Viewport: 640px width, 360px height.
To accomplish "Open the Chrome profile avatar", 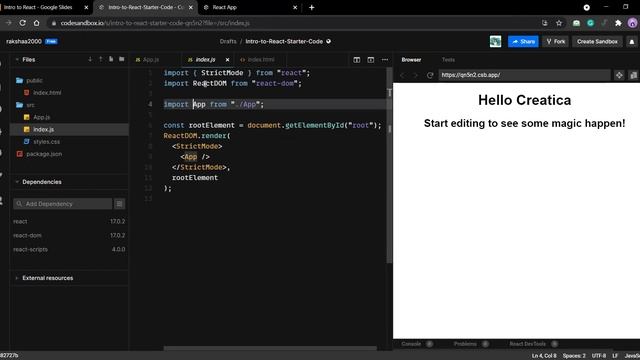I will point(633,23).
